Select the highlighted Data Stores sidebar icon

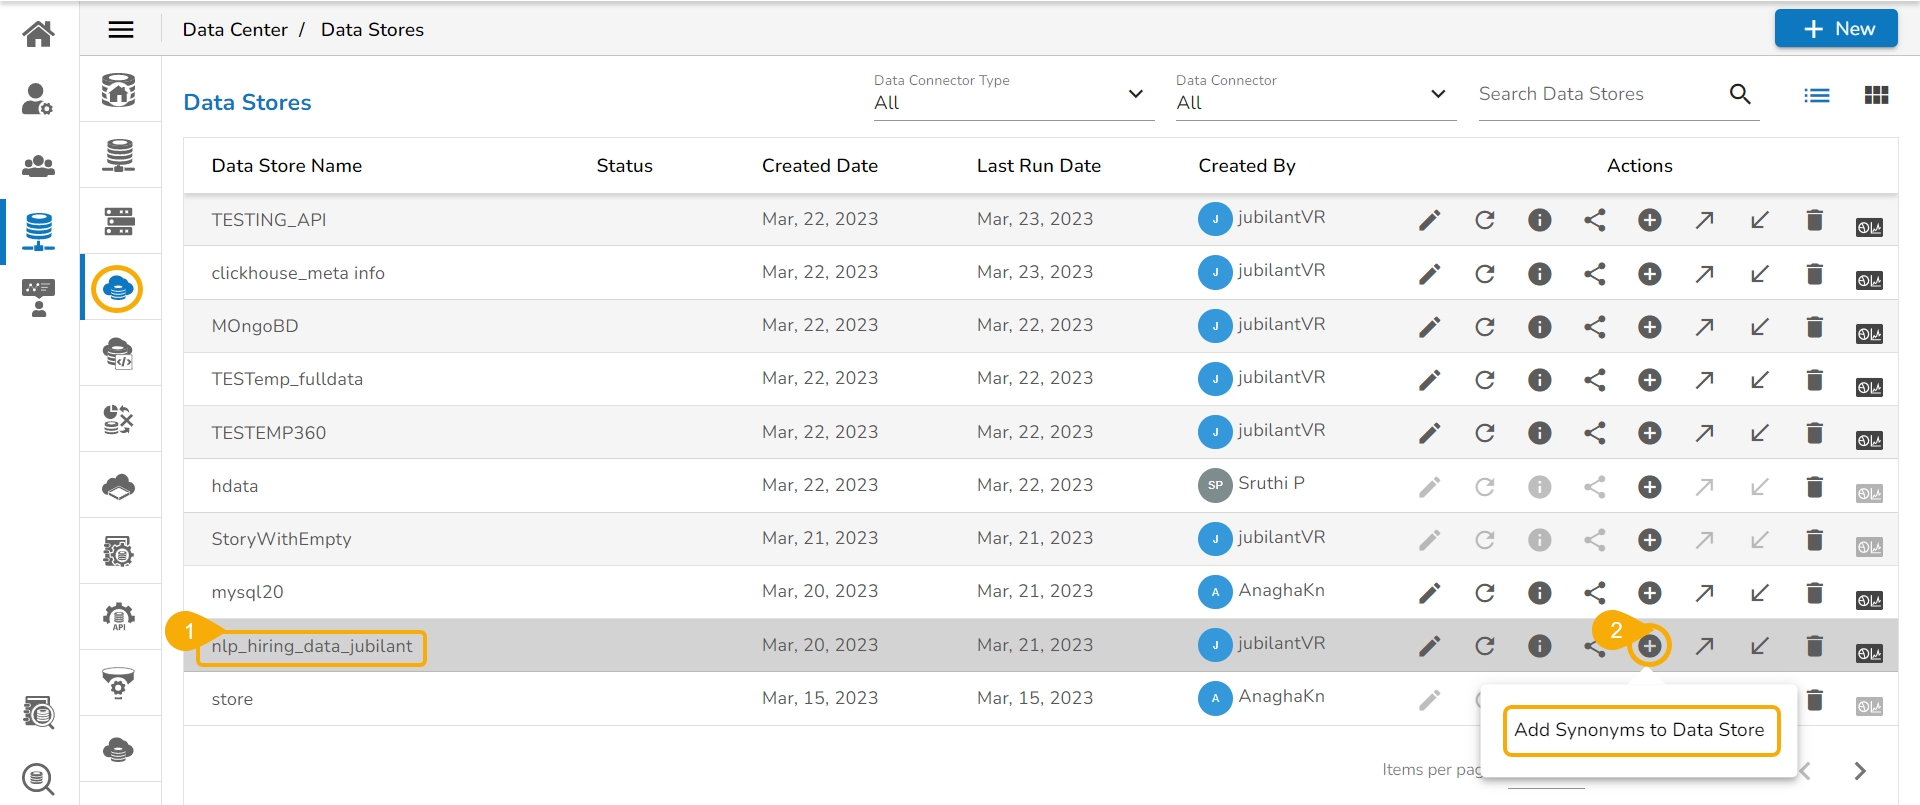[x=118, y=289]
